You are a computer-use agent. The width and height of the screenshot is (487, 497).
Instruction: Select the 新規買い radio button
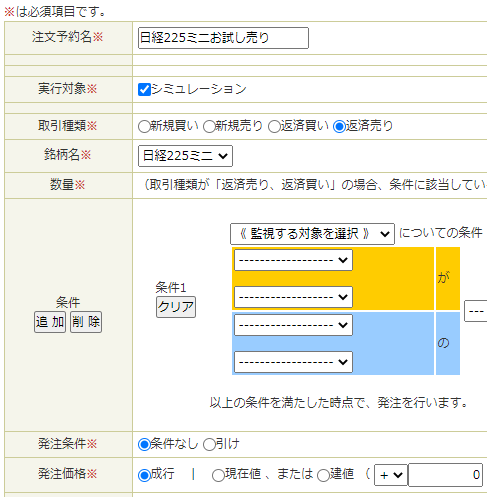pos(144,127)
